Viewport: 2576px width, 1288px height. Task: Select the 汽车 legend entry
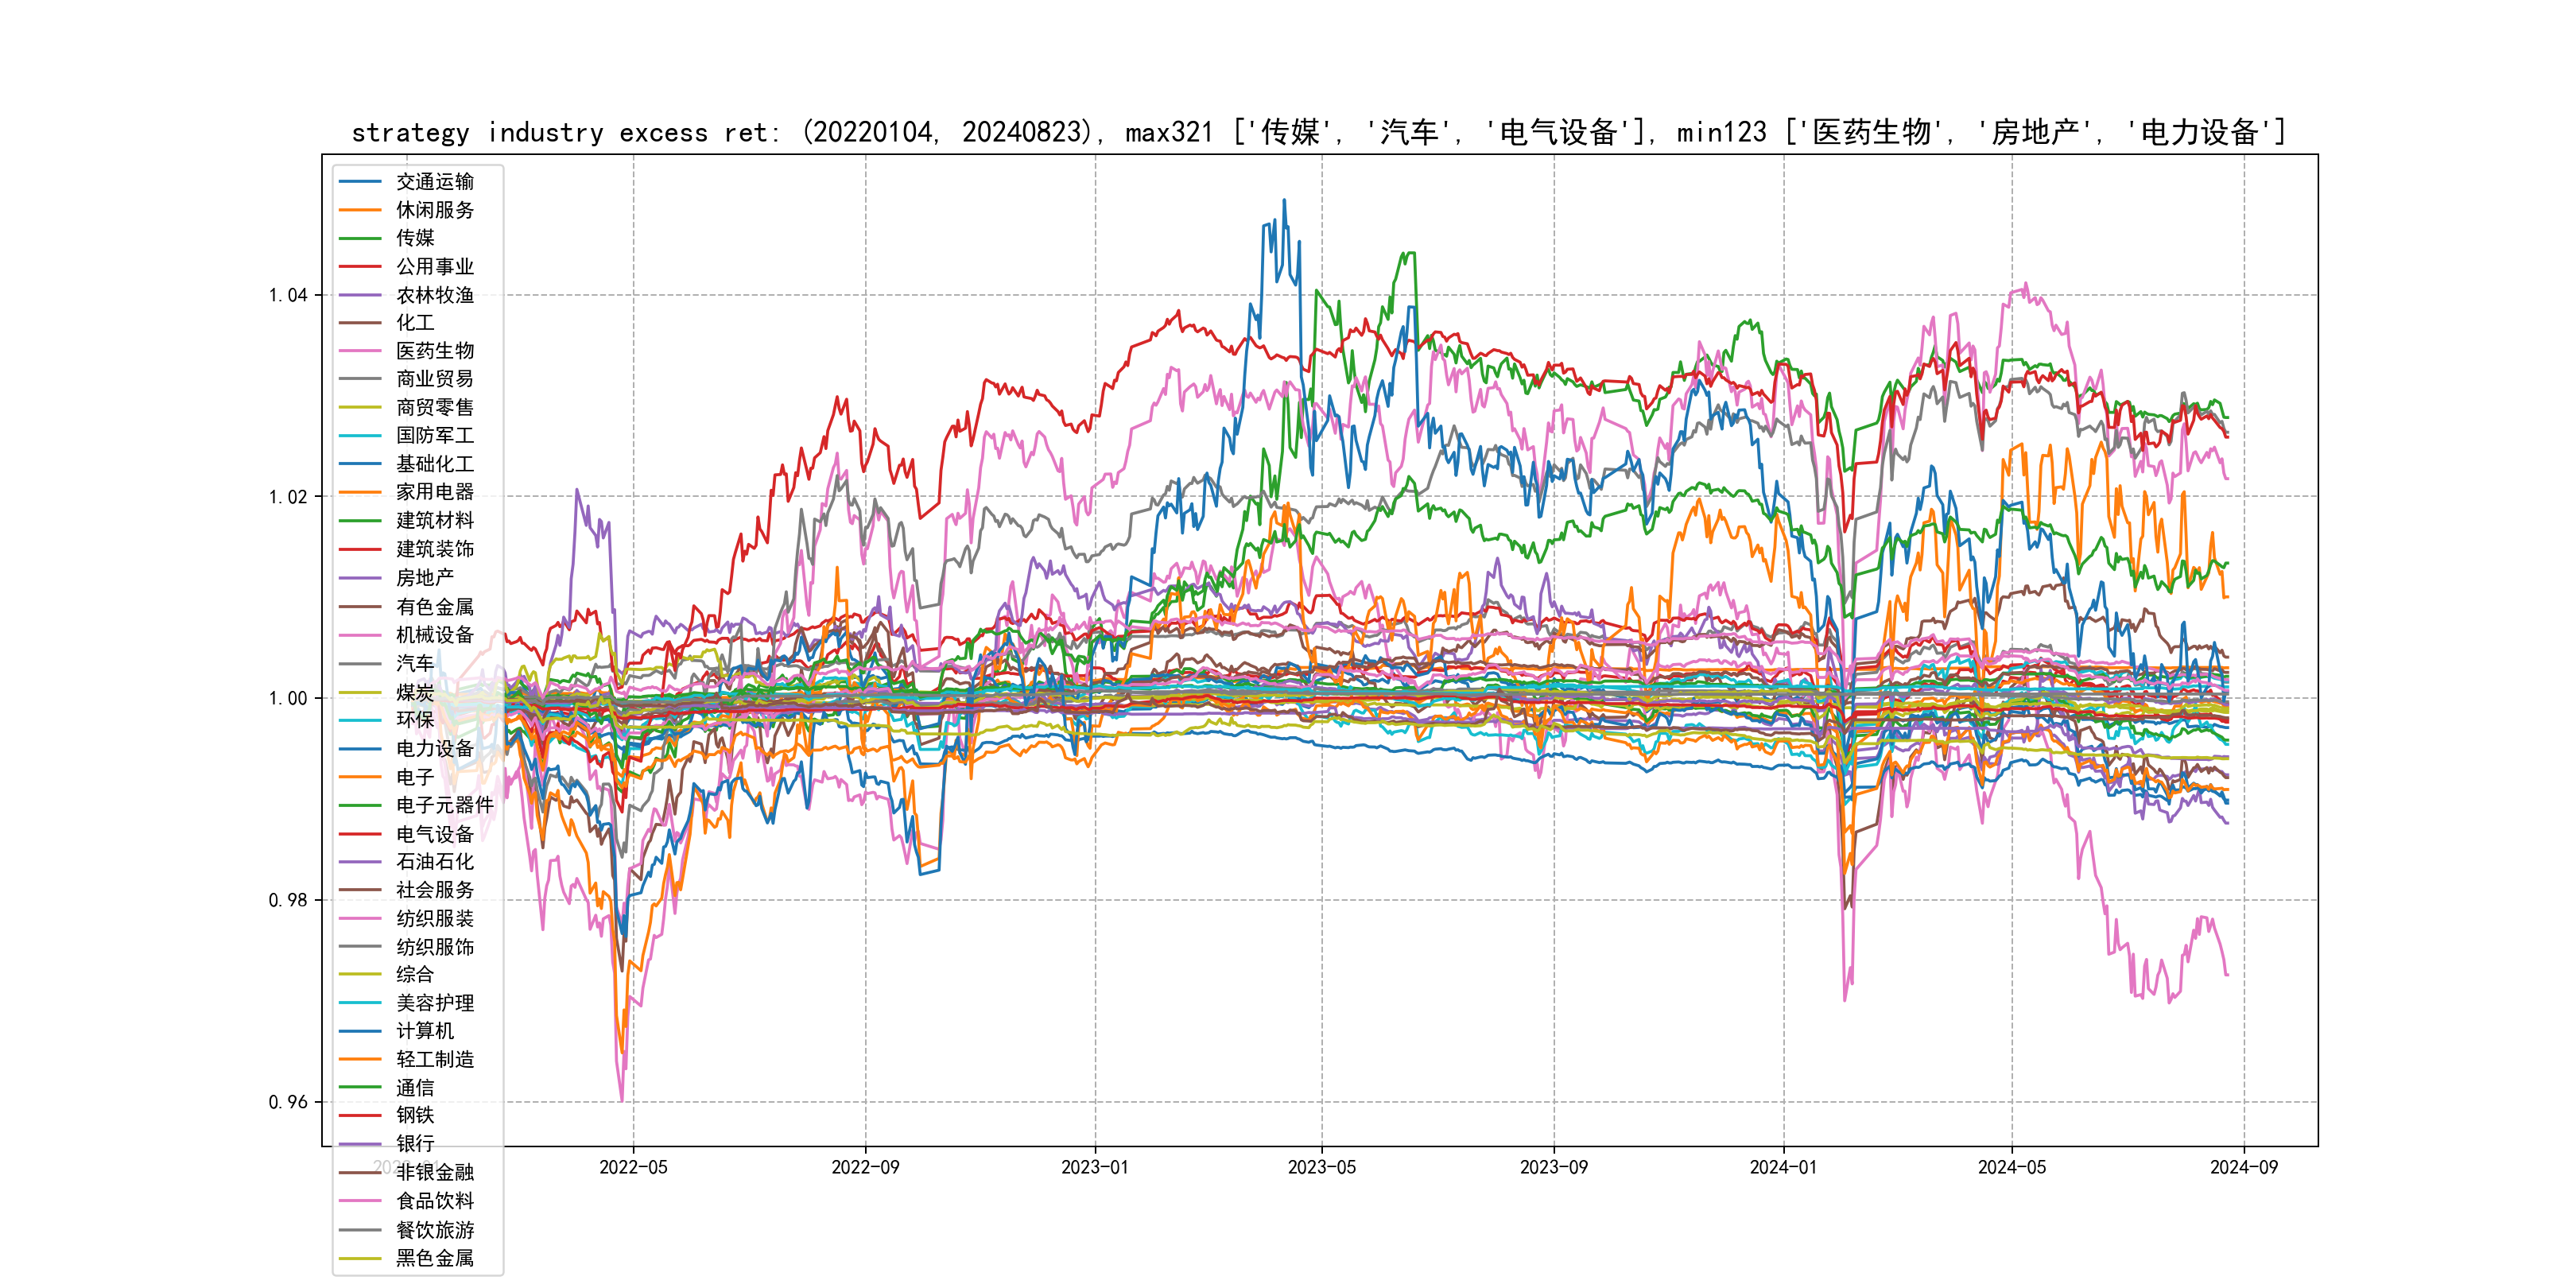(x=414, y=663)
